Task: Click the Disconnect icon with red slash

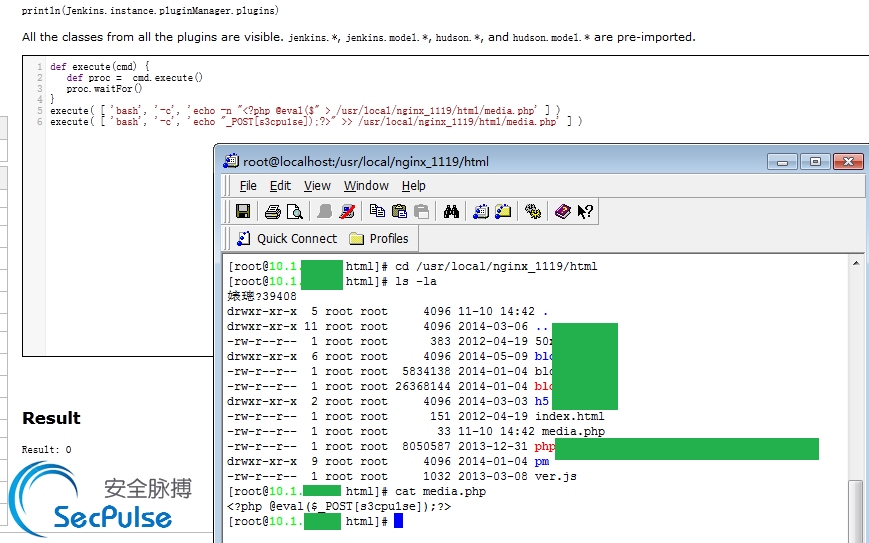Action: point(347,211)
